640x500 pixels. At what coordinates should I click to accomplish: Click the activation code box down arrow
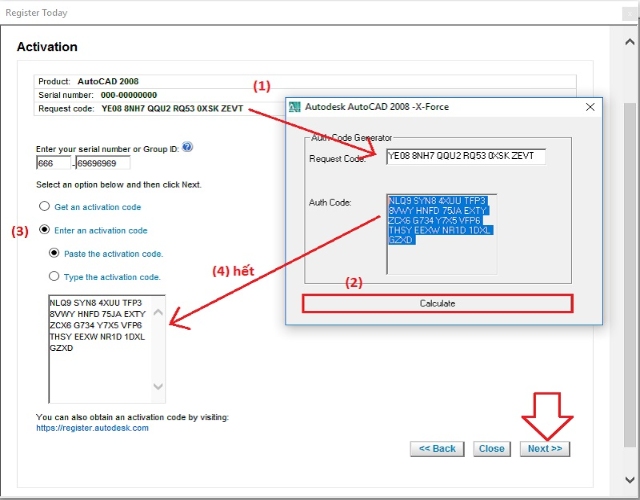pos(158,386)
